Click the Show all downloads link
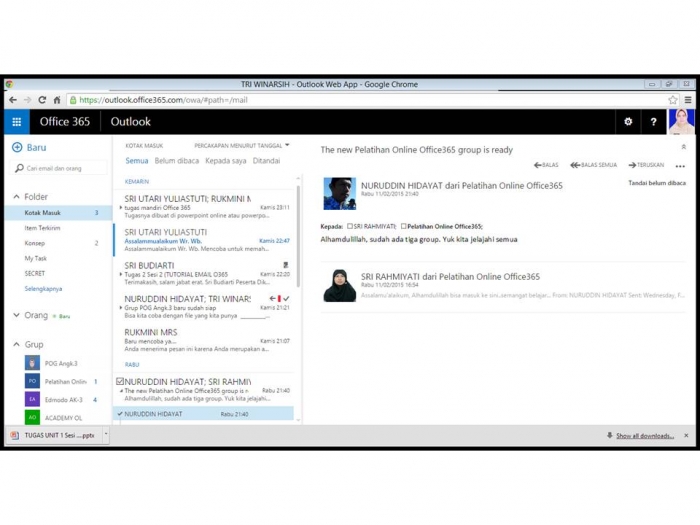Screen dimensions: 700x525 click(x=645, y=436)
